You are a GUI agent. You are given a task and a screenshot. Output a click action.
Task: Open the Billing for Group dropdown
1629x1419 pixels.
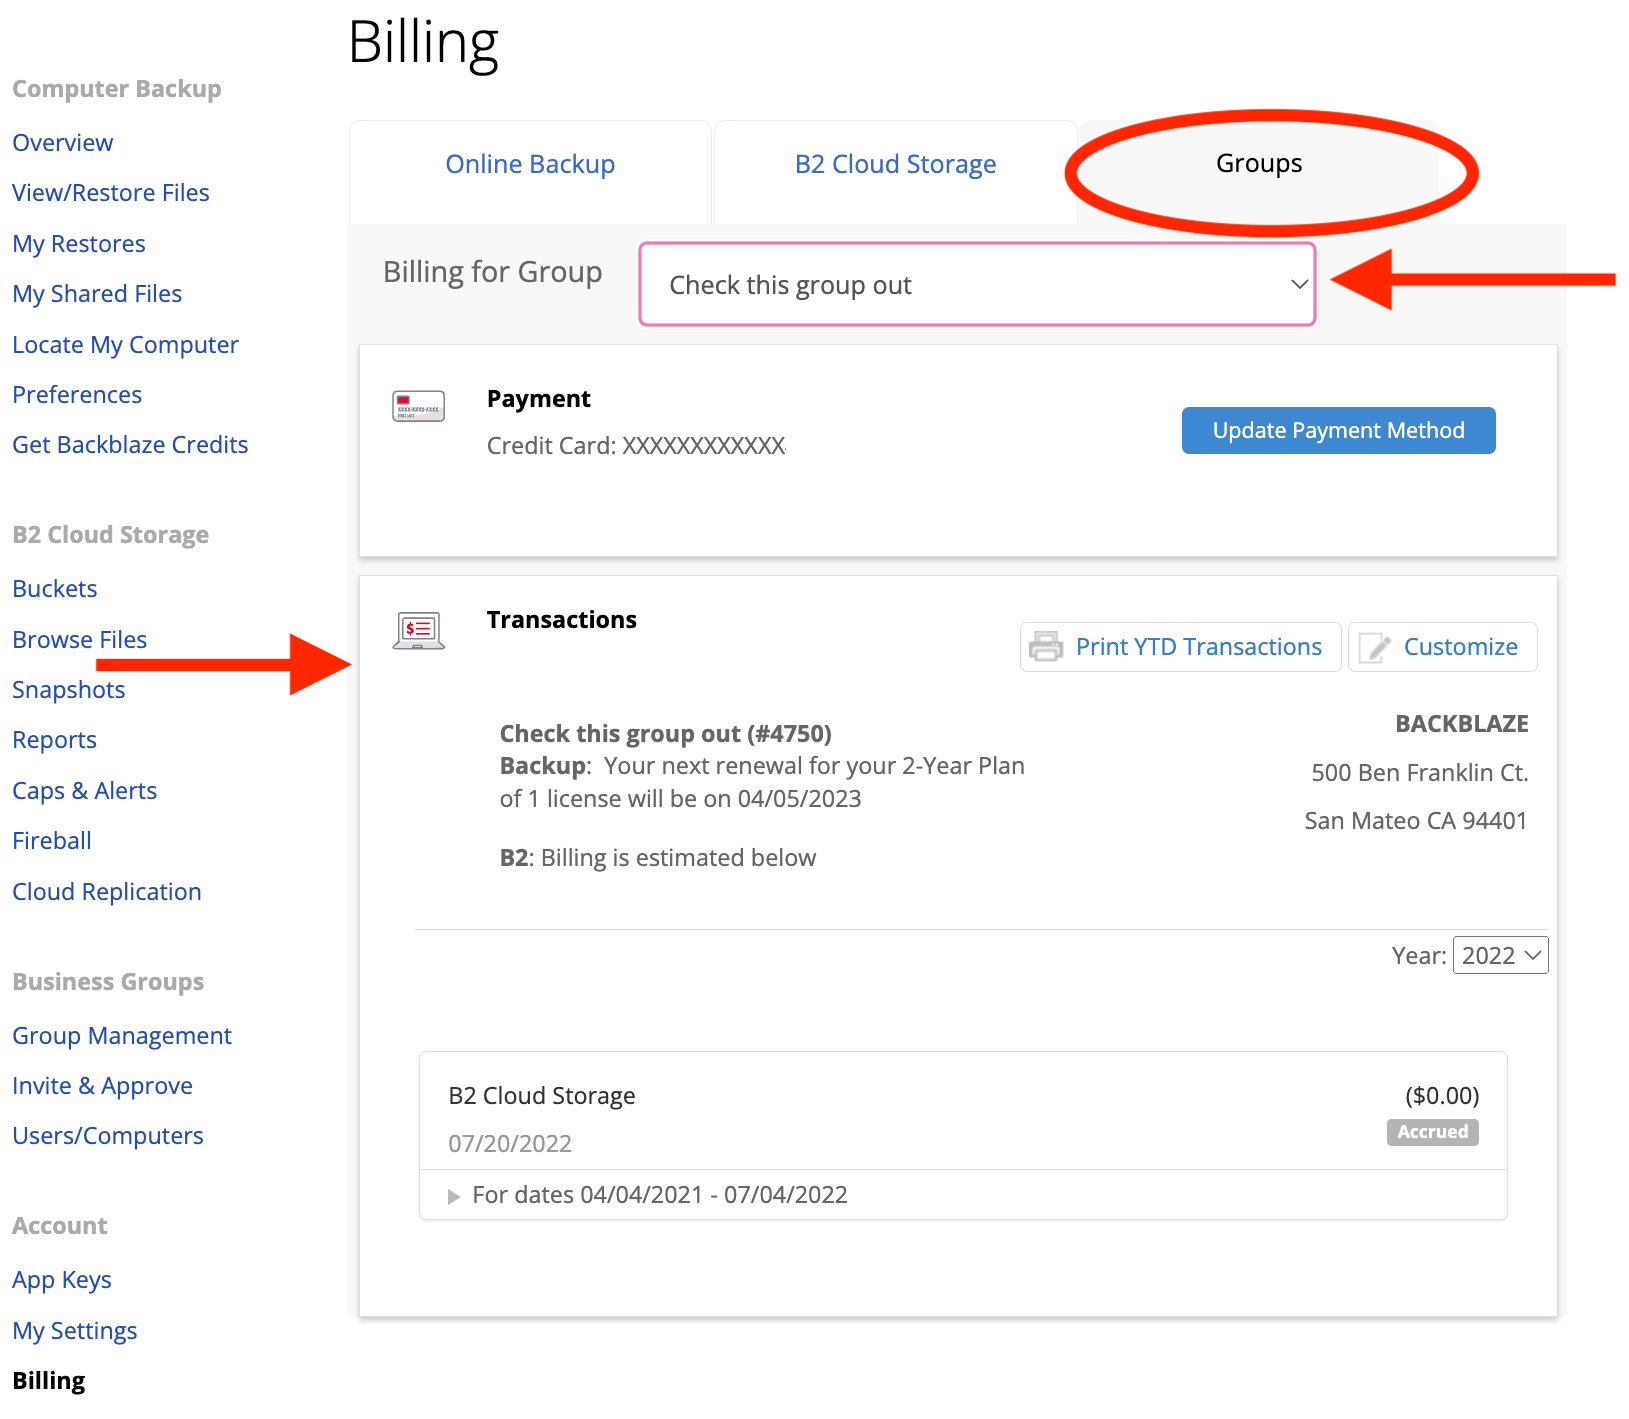tap(977, 285)
